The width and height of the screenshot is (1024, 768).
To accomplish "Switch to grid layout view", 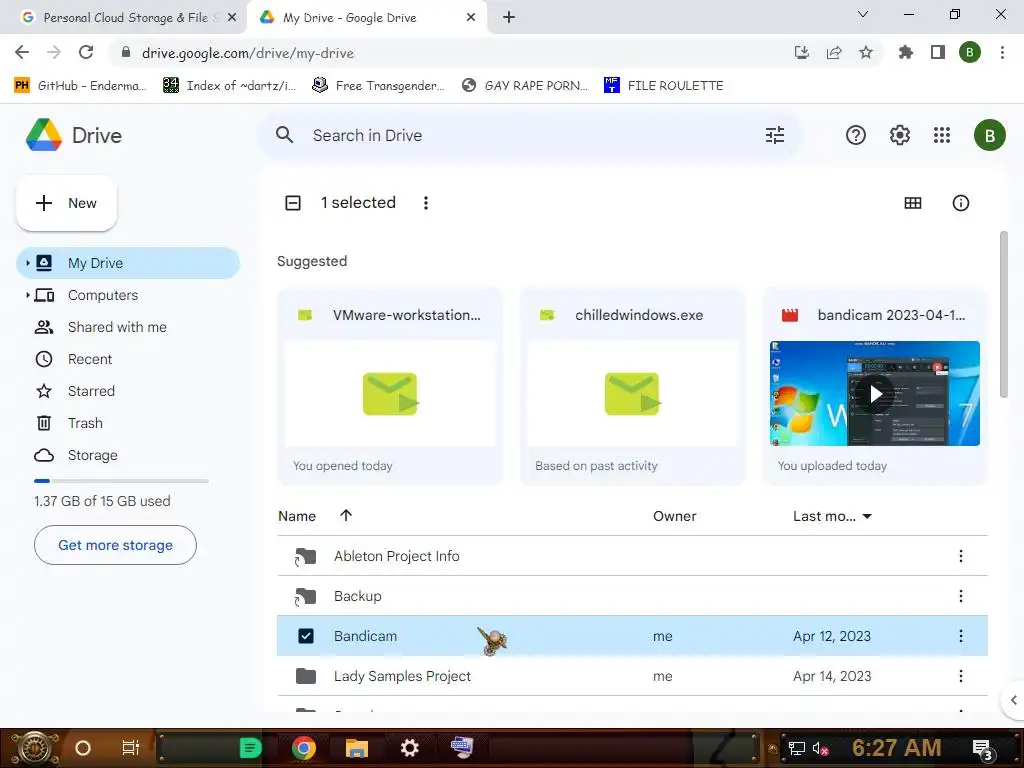I will point(912,203).
